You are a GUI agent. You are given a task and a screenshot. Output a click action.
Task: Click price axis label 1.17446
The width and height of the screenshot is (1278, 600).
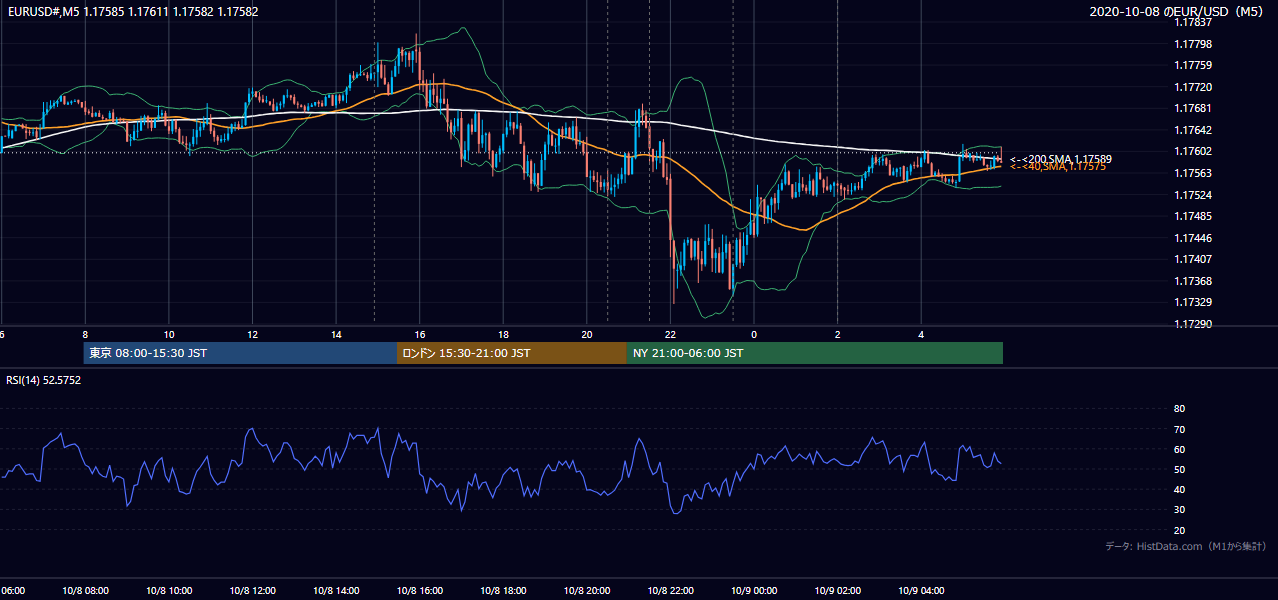[x=1193, y=238]
